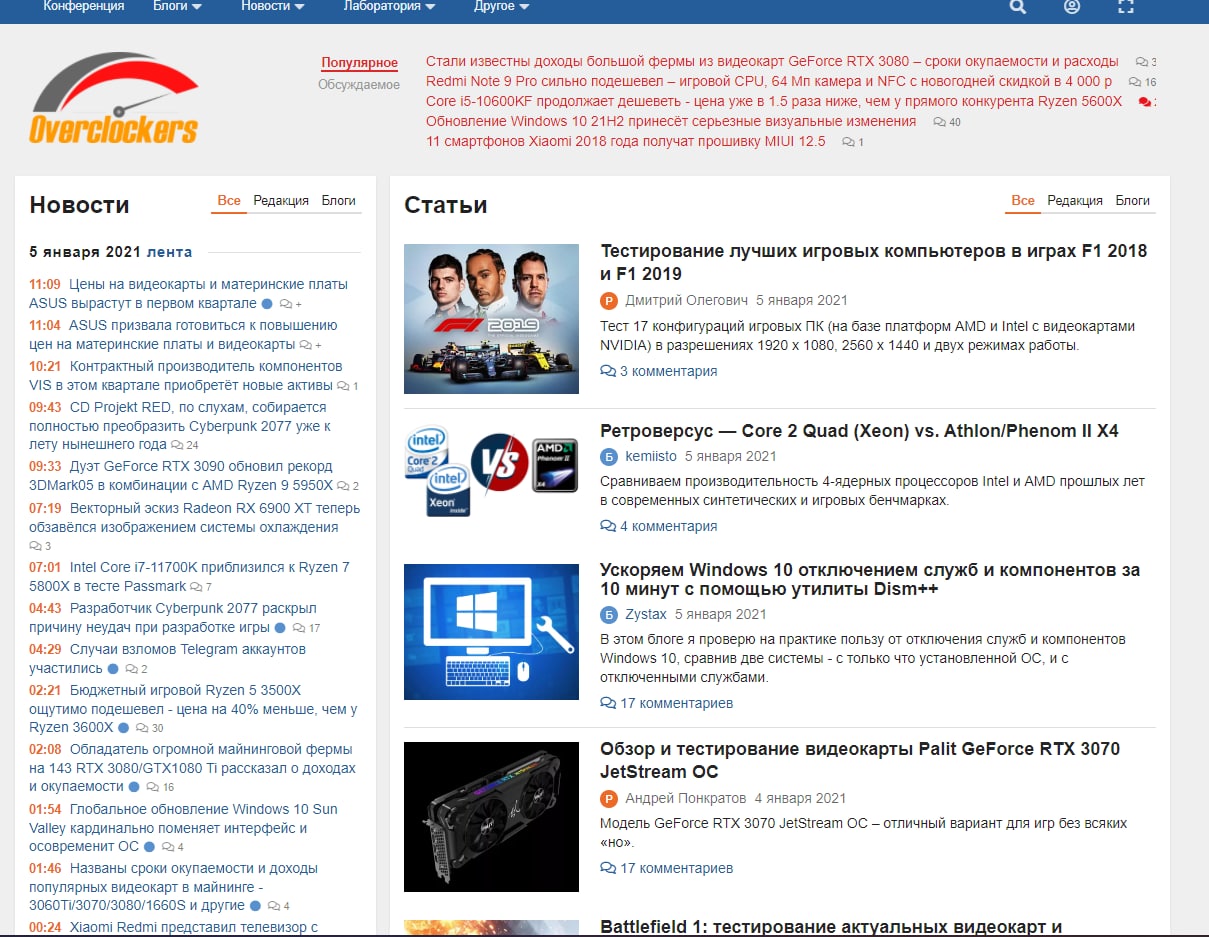Open the site search magnifier icon
The image size is (1209, 937).
coord(1018,6)
